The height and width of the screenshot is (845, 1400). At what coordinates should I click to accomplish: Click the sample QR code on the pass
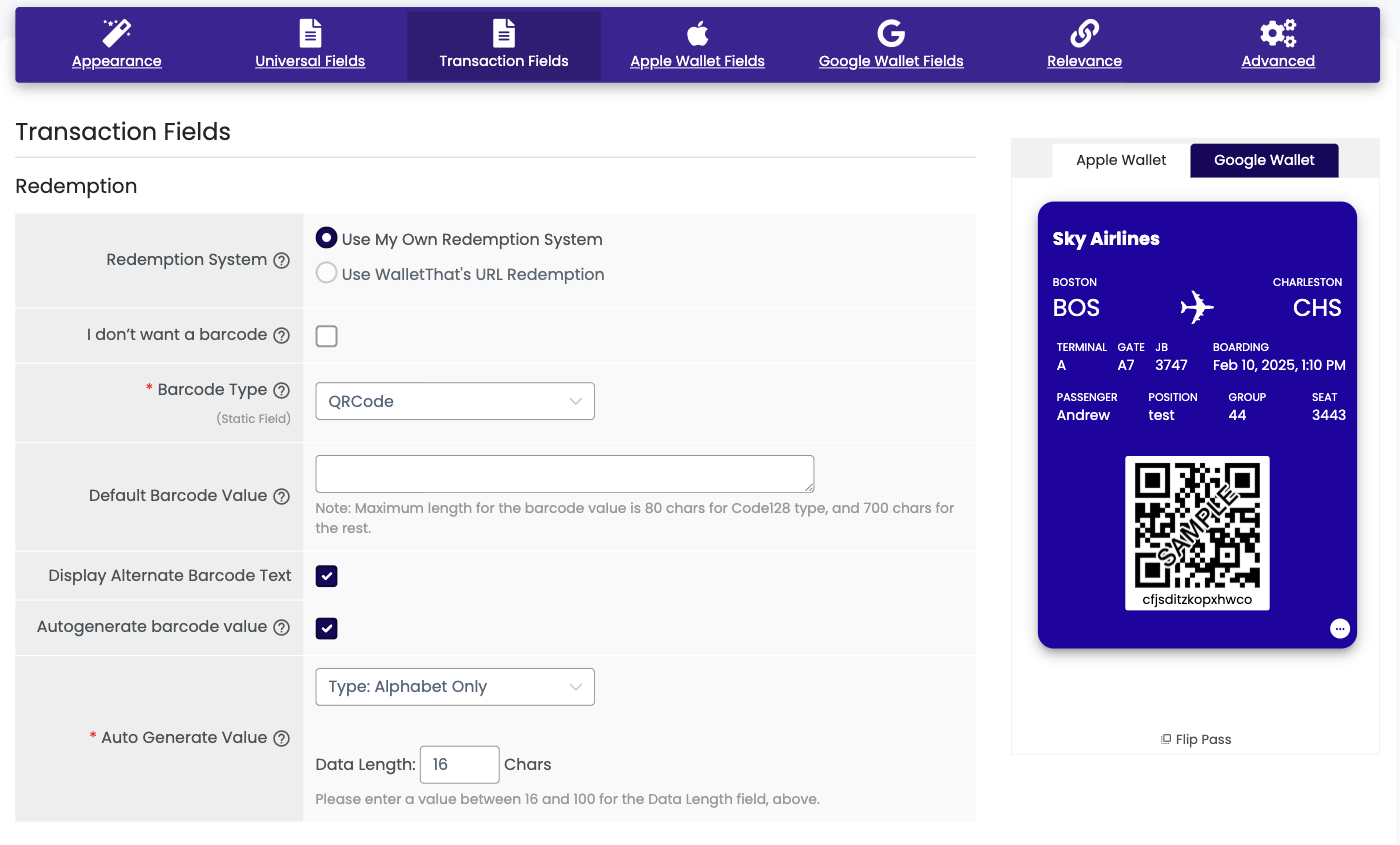click(x=1197, y=524)
